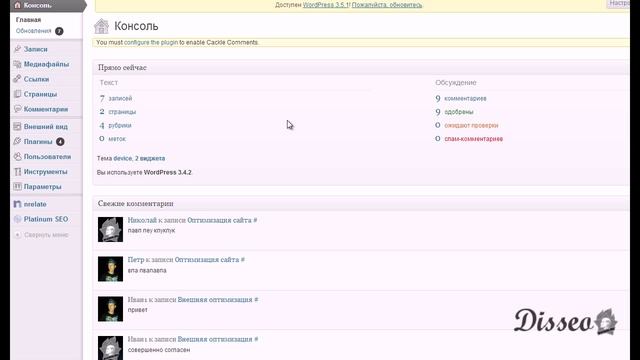Click Петр's comment avatar

[110, 269]
